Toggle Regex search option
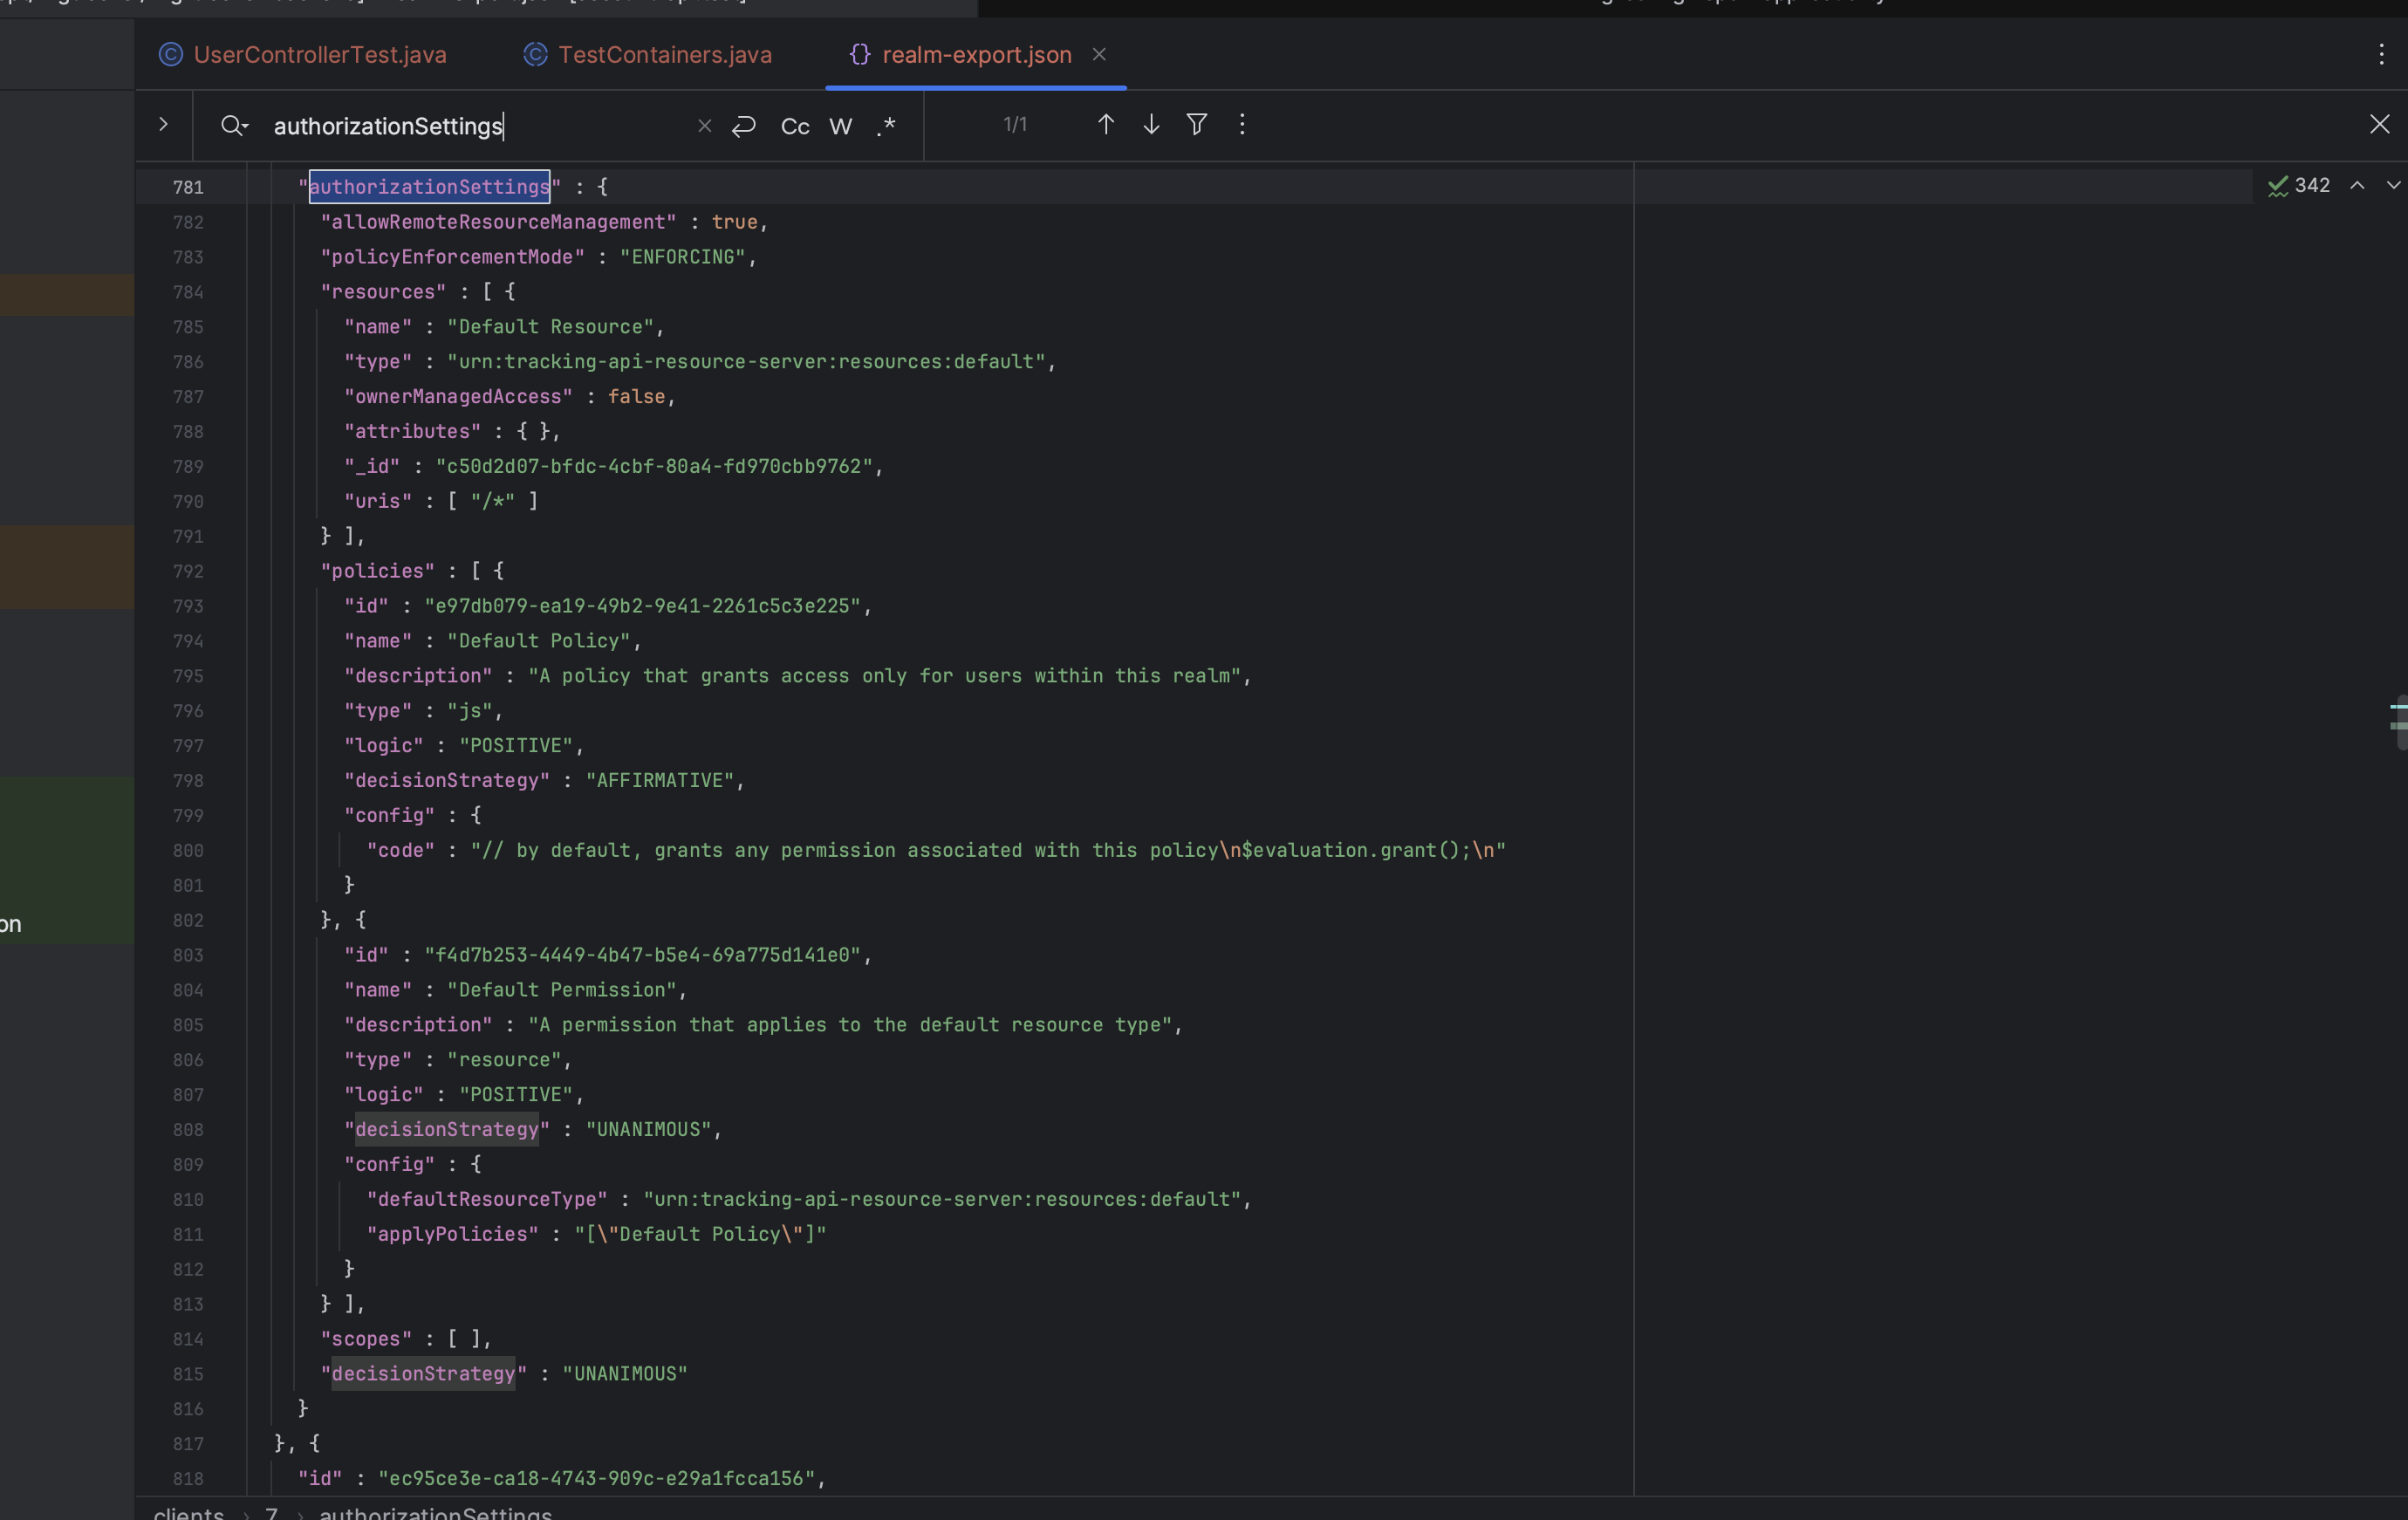Viewport: 2408px width, 1520px height. click(x=886, y=125)
